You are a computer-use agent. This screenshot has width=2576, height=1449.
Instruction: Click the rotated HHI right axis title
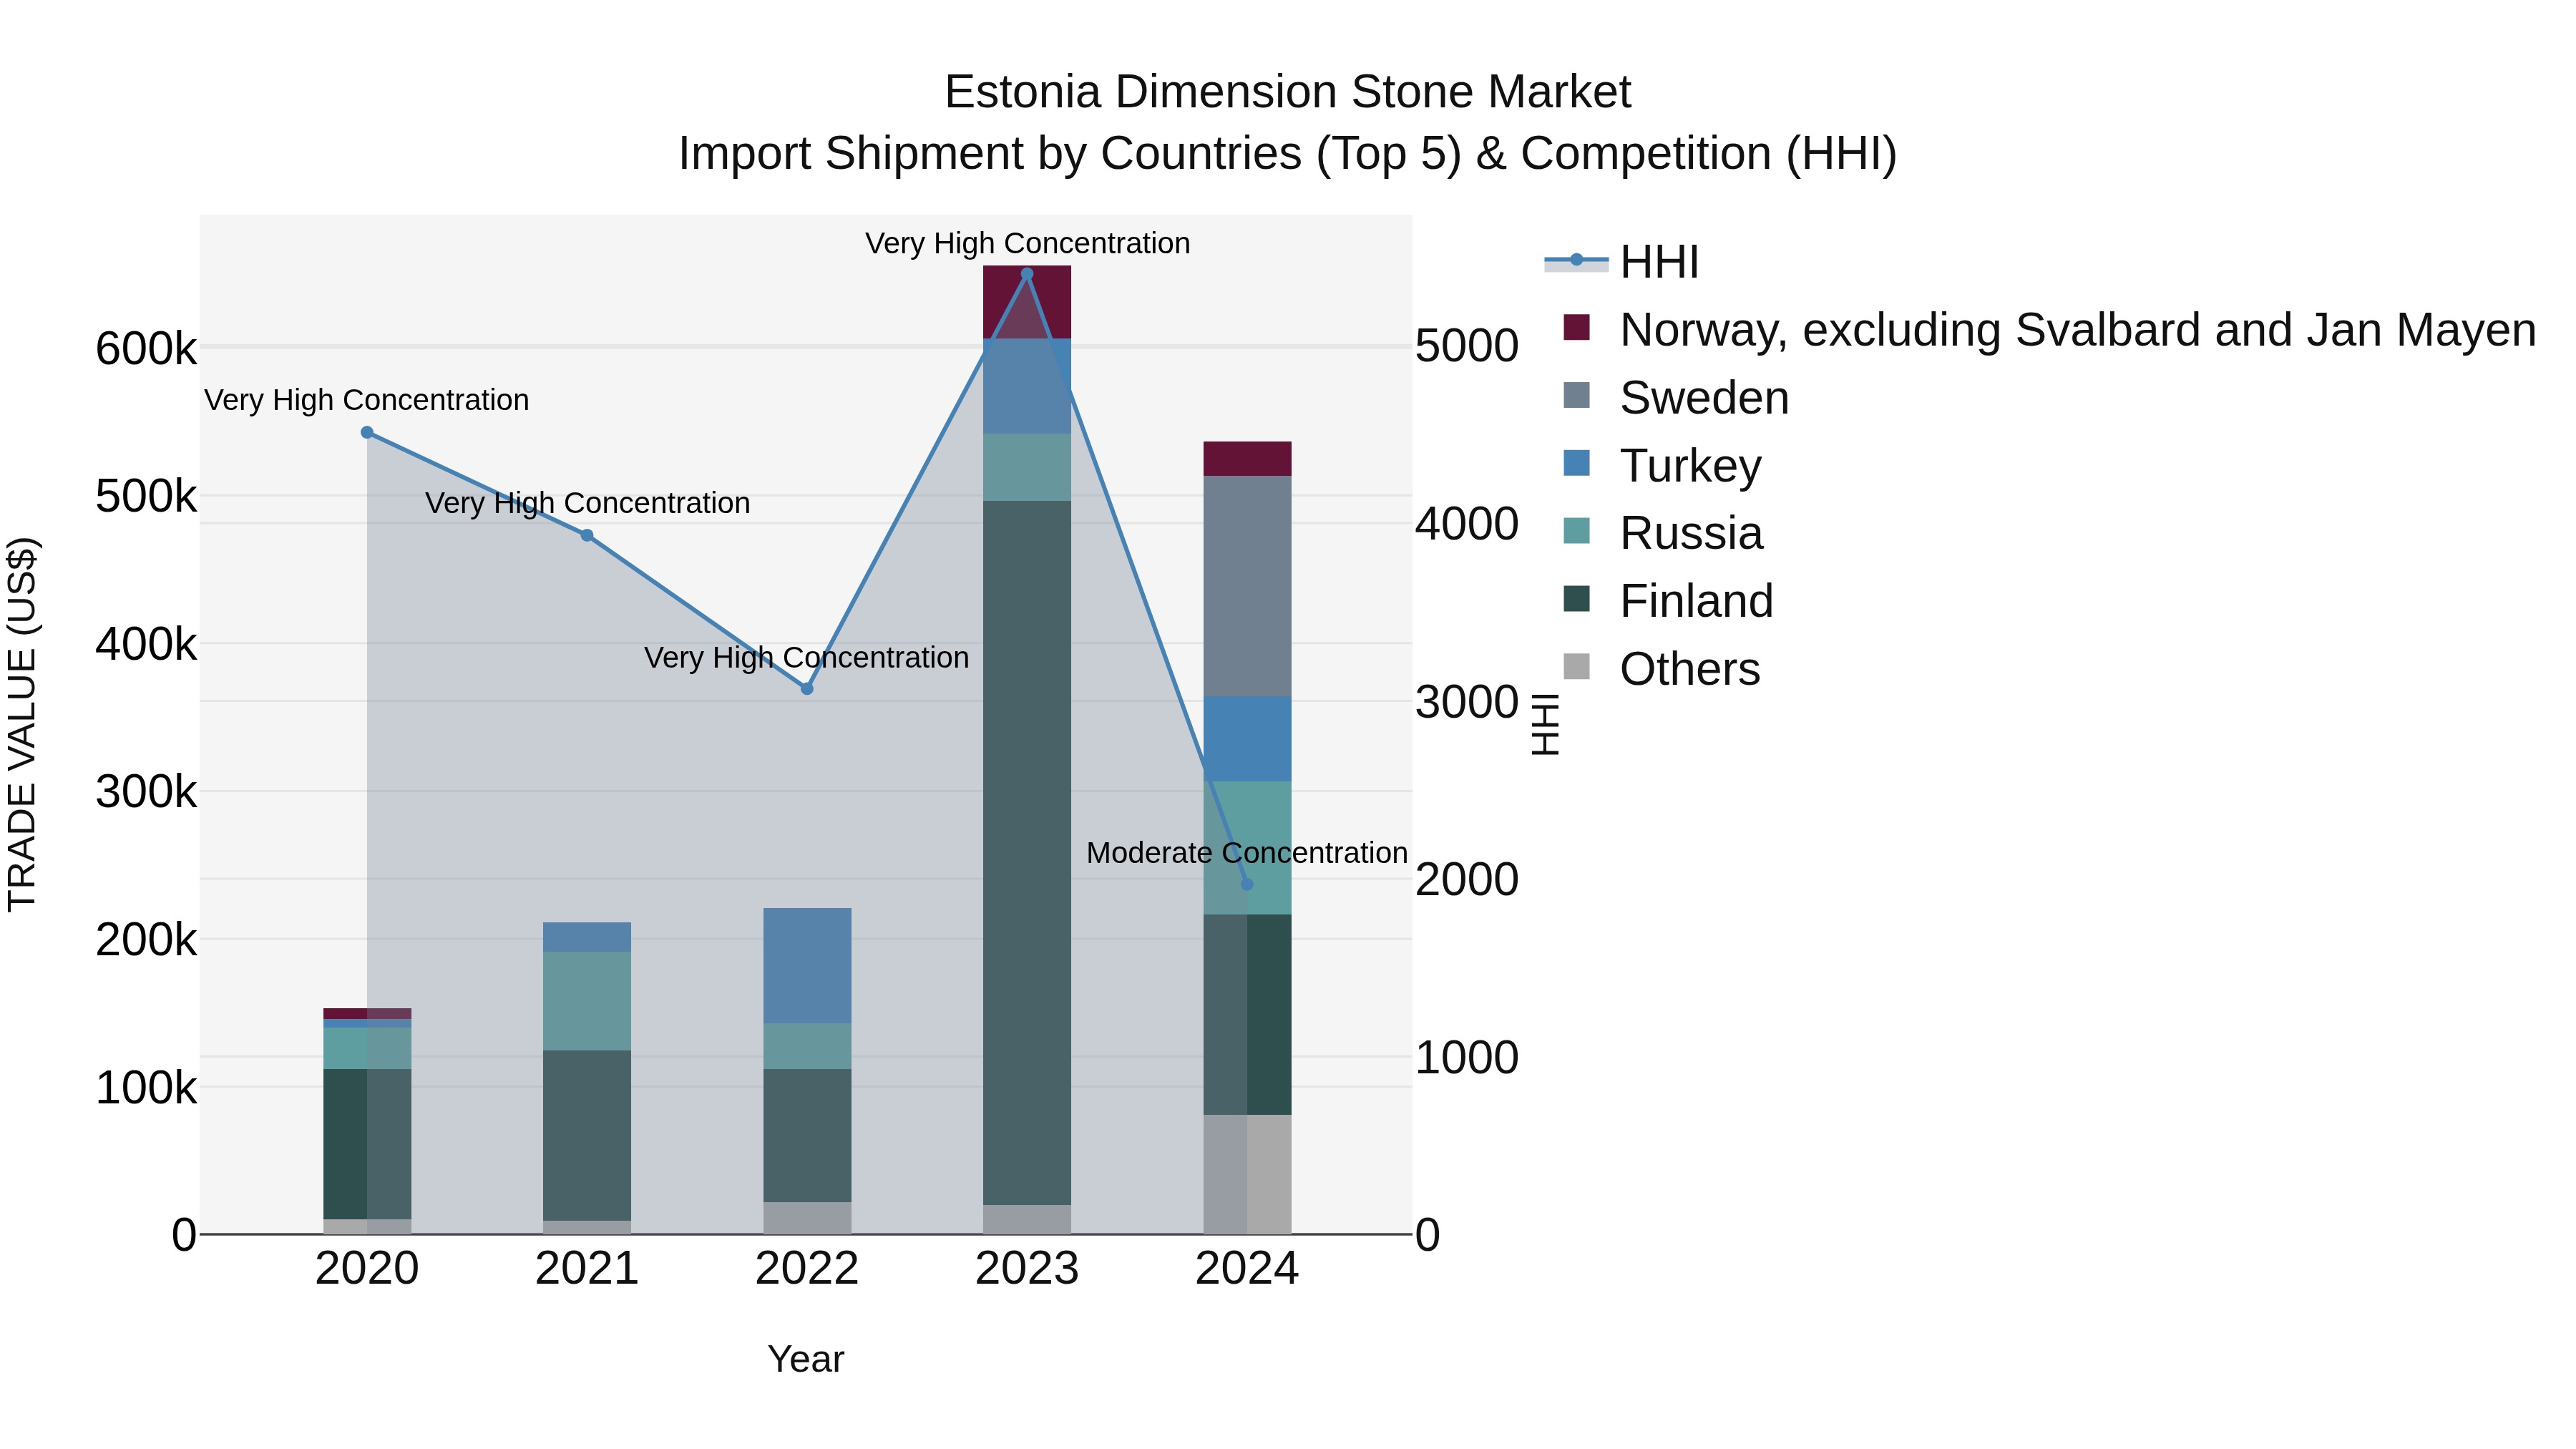tap(1546, 725)
